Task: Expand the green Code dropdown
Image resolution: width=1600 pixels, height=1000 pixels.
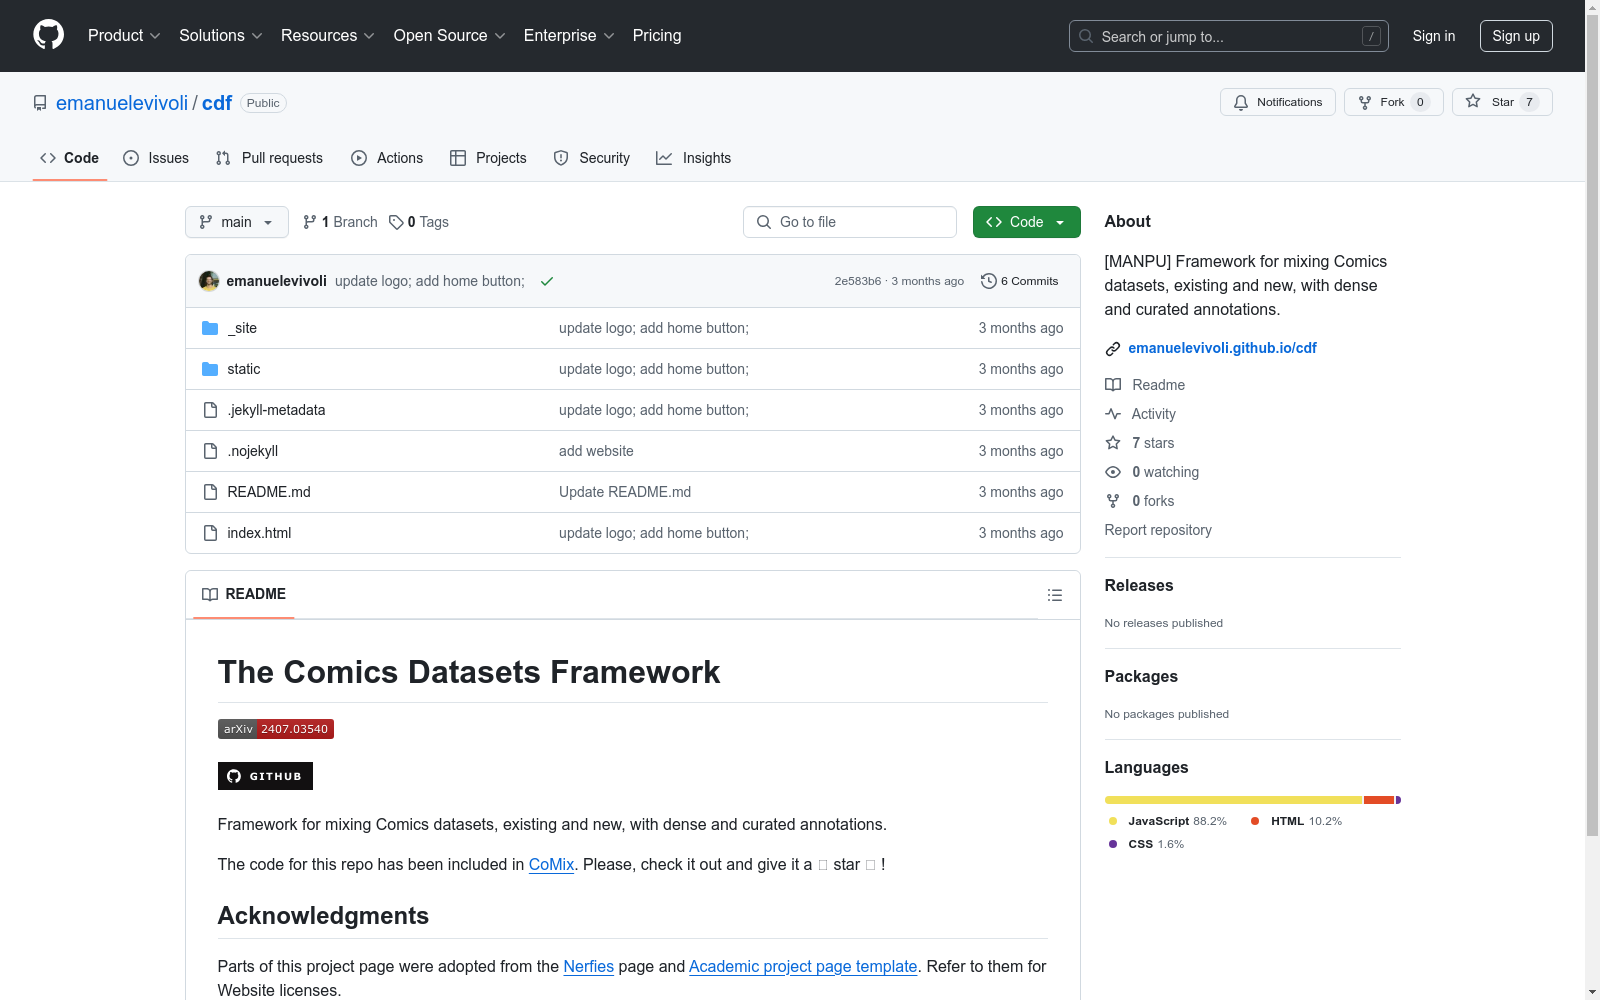Action: (1026, 222)
